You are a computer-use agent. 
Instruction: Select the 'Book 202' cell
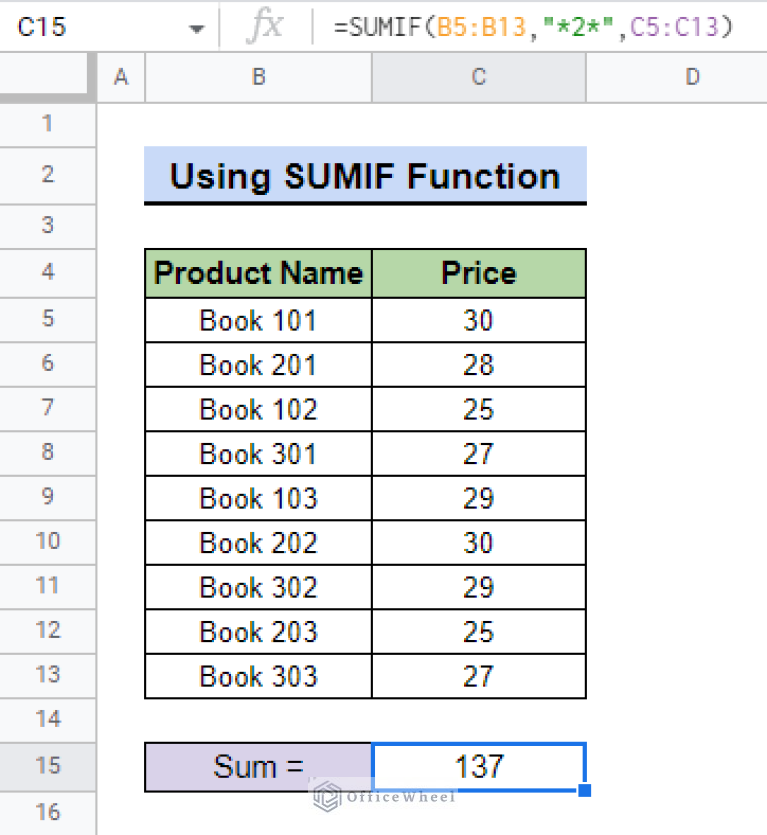pos(258,543)
